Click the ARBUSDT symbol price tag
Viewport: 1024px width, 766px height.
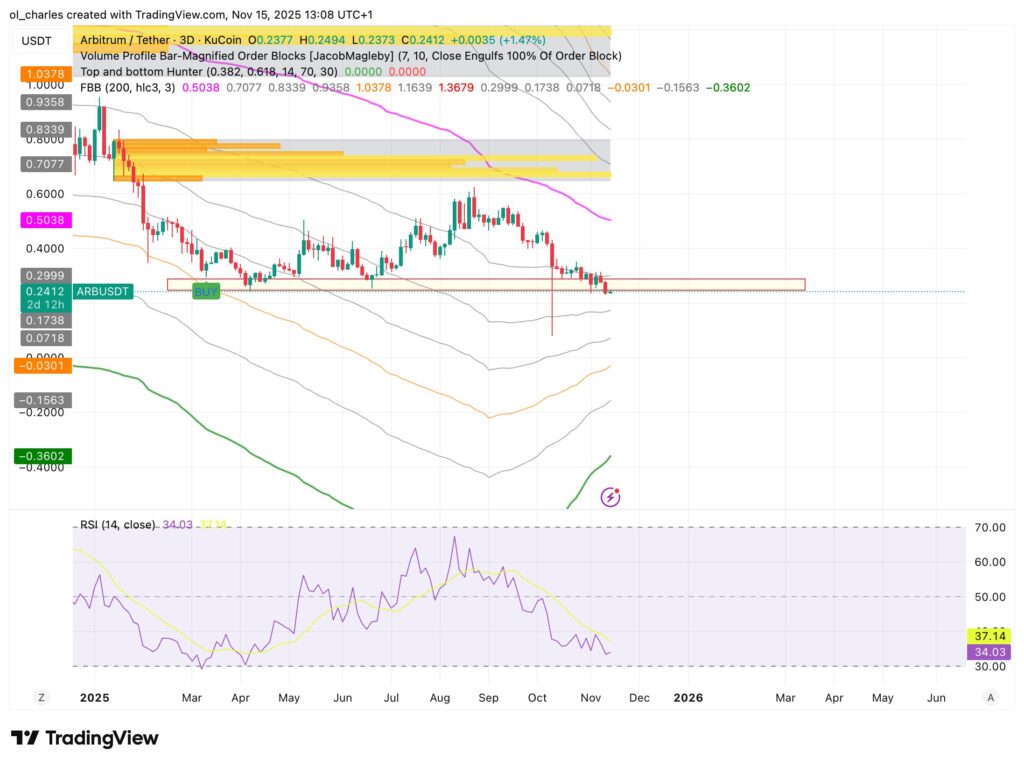coord(104,292)
